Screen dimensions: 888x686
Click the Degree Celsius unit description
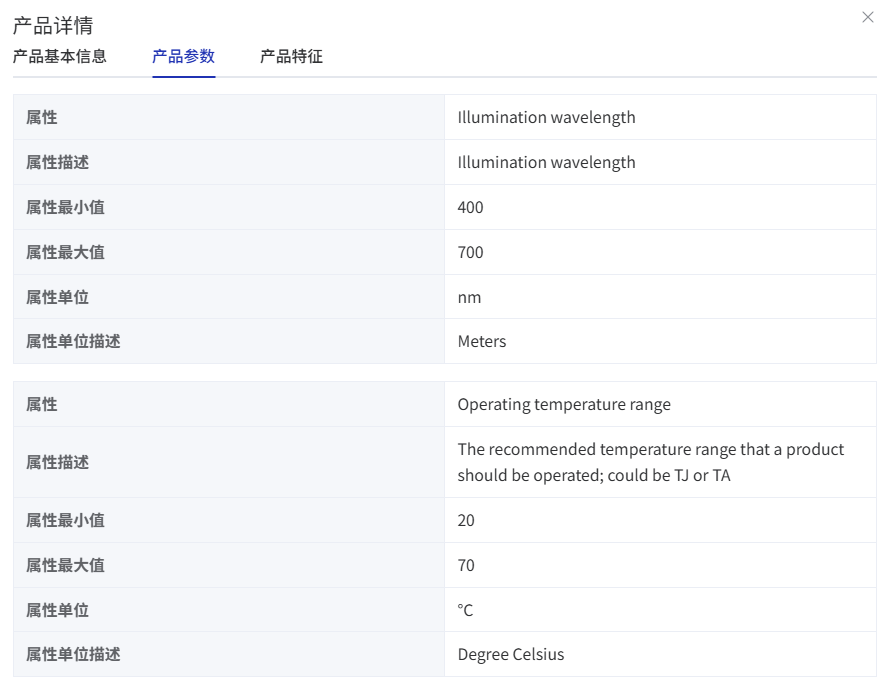[511, 654]
